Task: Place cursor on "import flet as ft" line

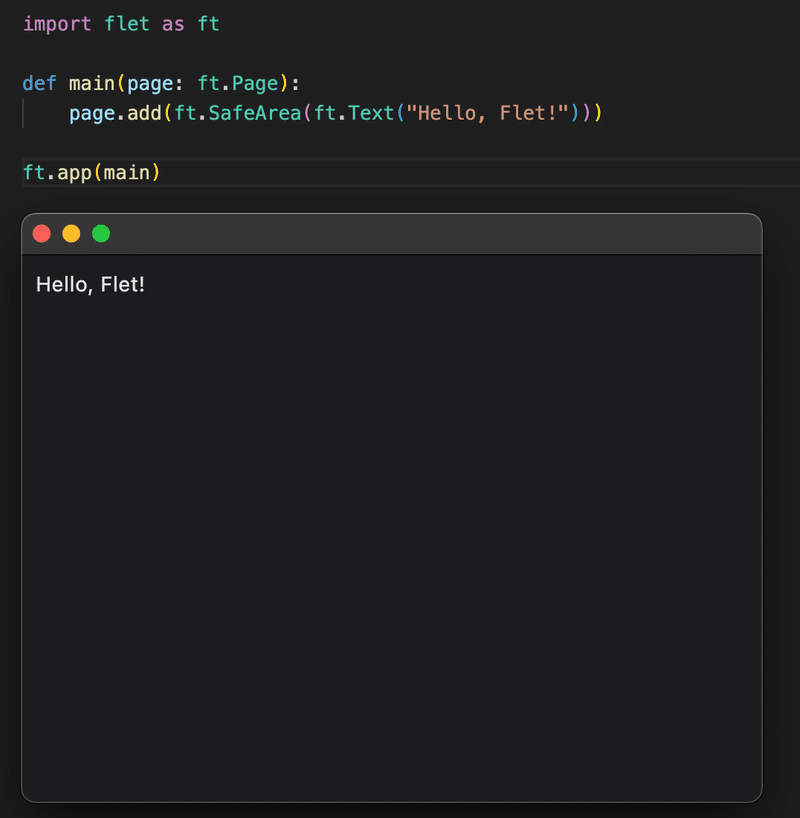Action: click(121, 24)
